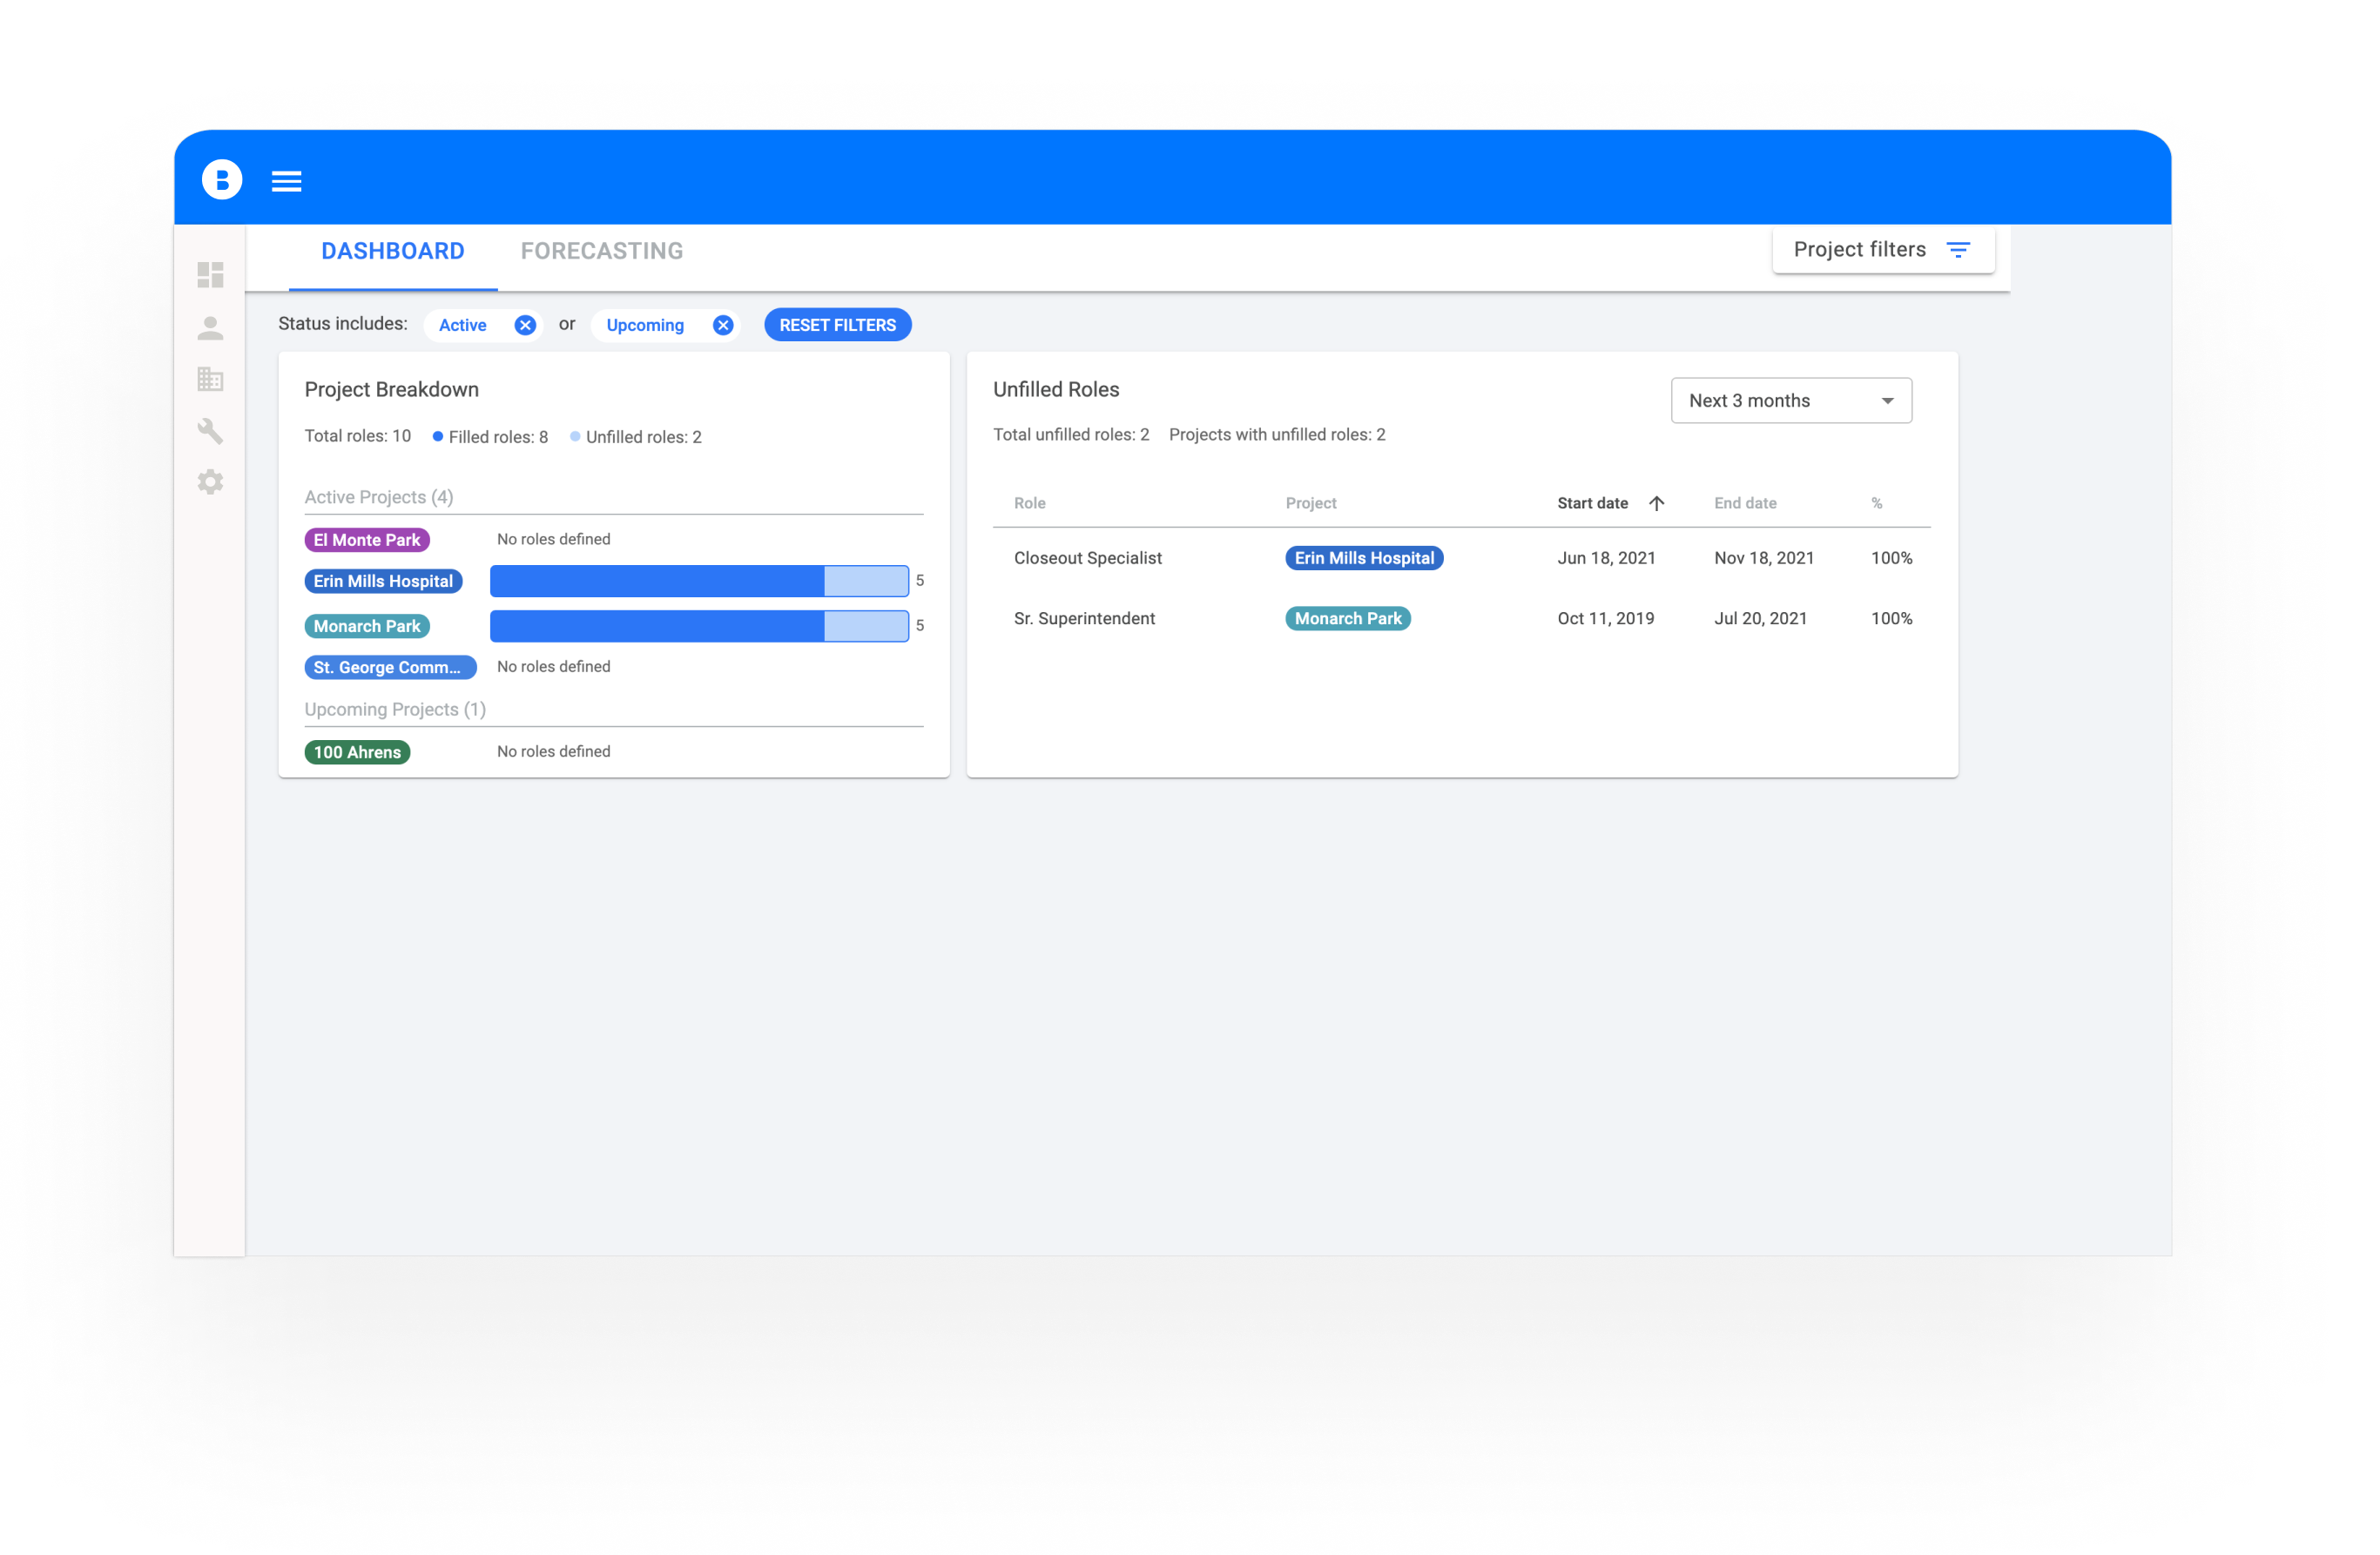Sort table by End date column

click(x=1745, y=503)
